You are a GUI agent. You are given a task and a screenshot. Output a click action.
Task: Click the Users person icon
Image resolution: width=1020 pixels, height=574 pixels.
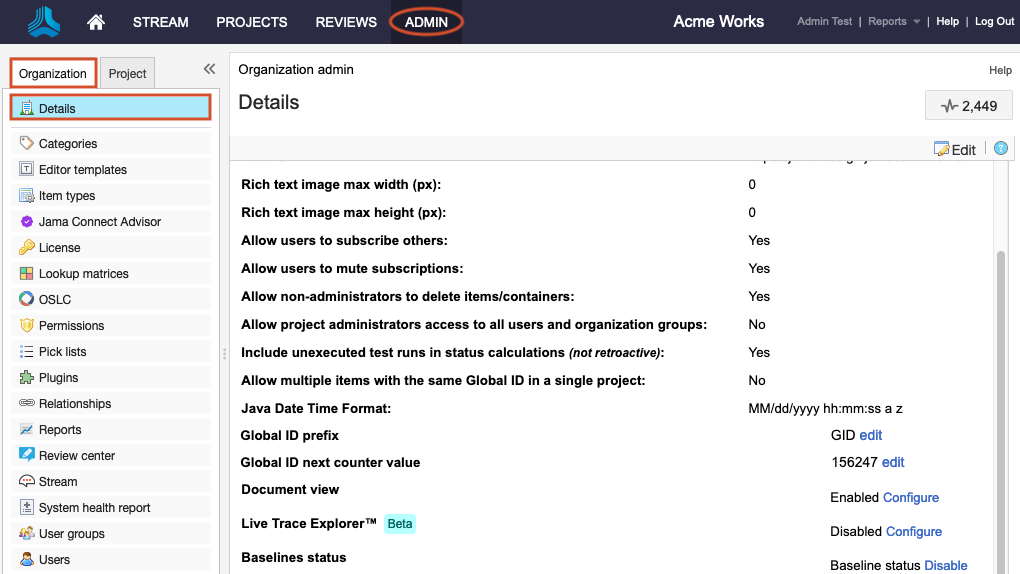pyautogui.click(x=27, y=559)
